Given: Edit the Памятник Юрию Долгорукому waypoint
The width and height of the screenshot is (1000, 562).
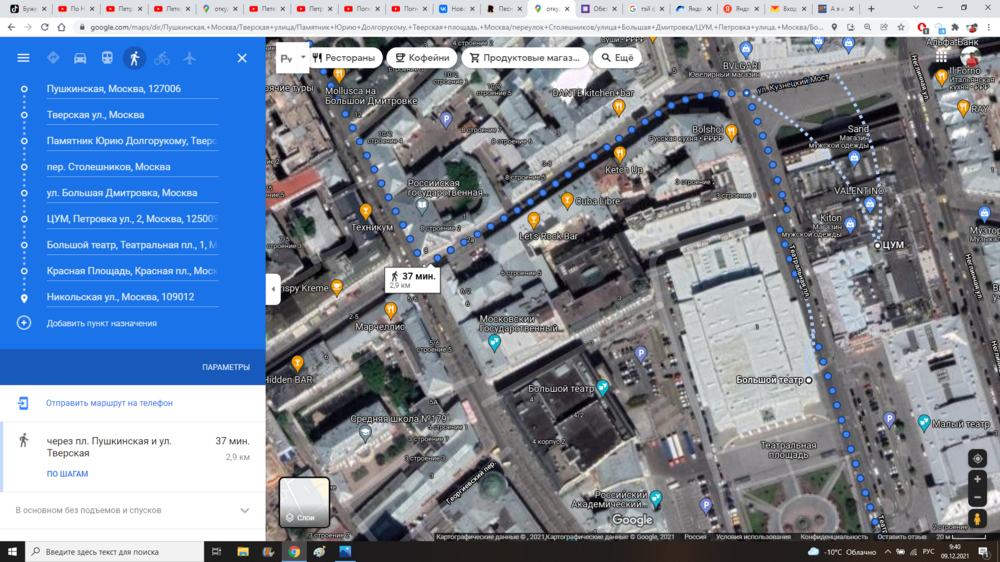Looking at the screenshot, I should point(132,141).
